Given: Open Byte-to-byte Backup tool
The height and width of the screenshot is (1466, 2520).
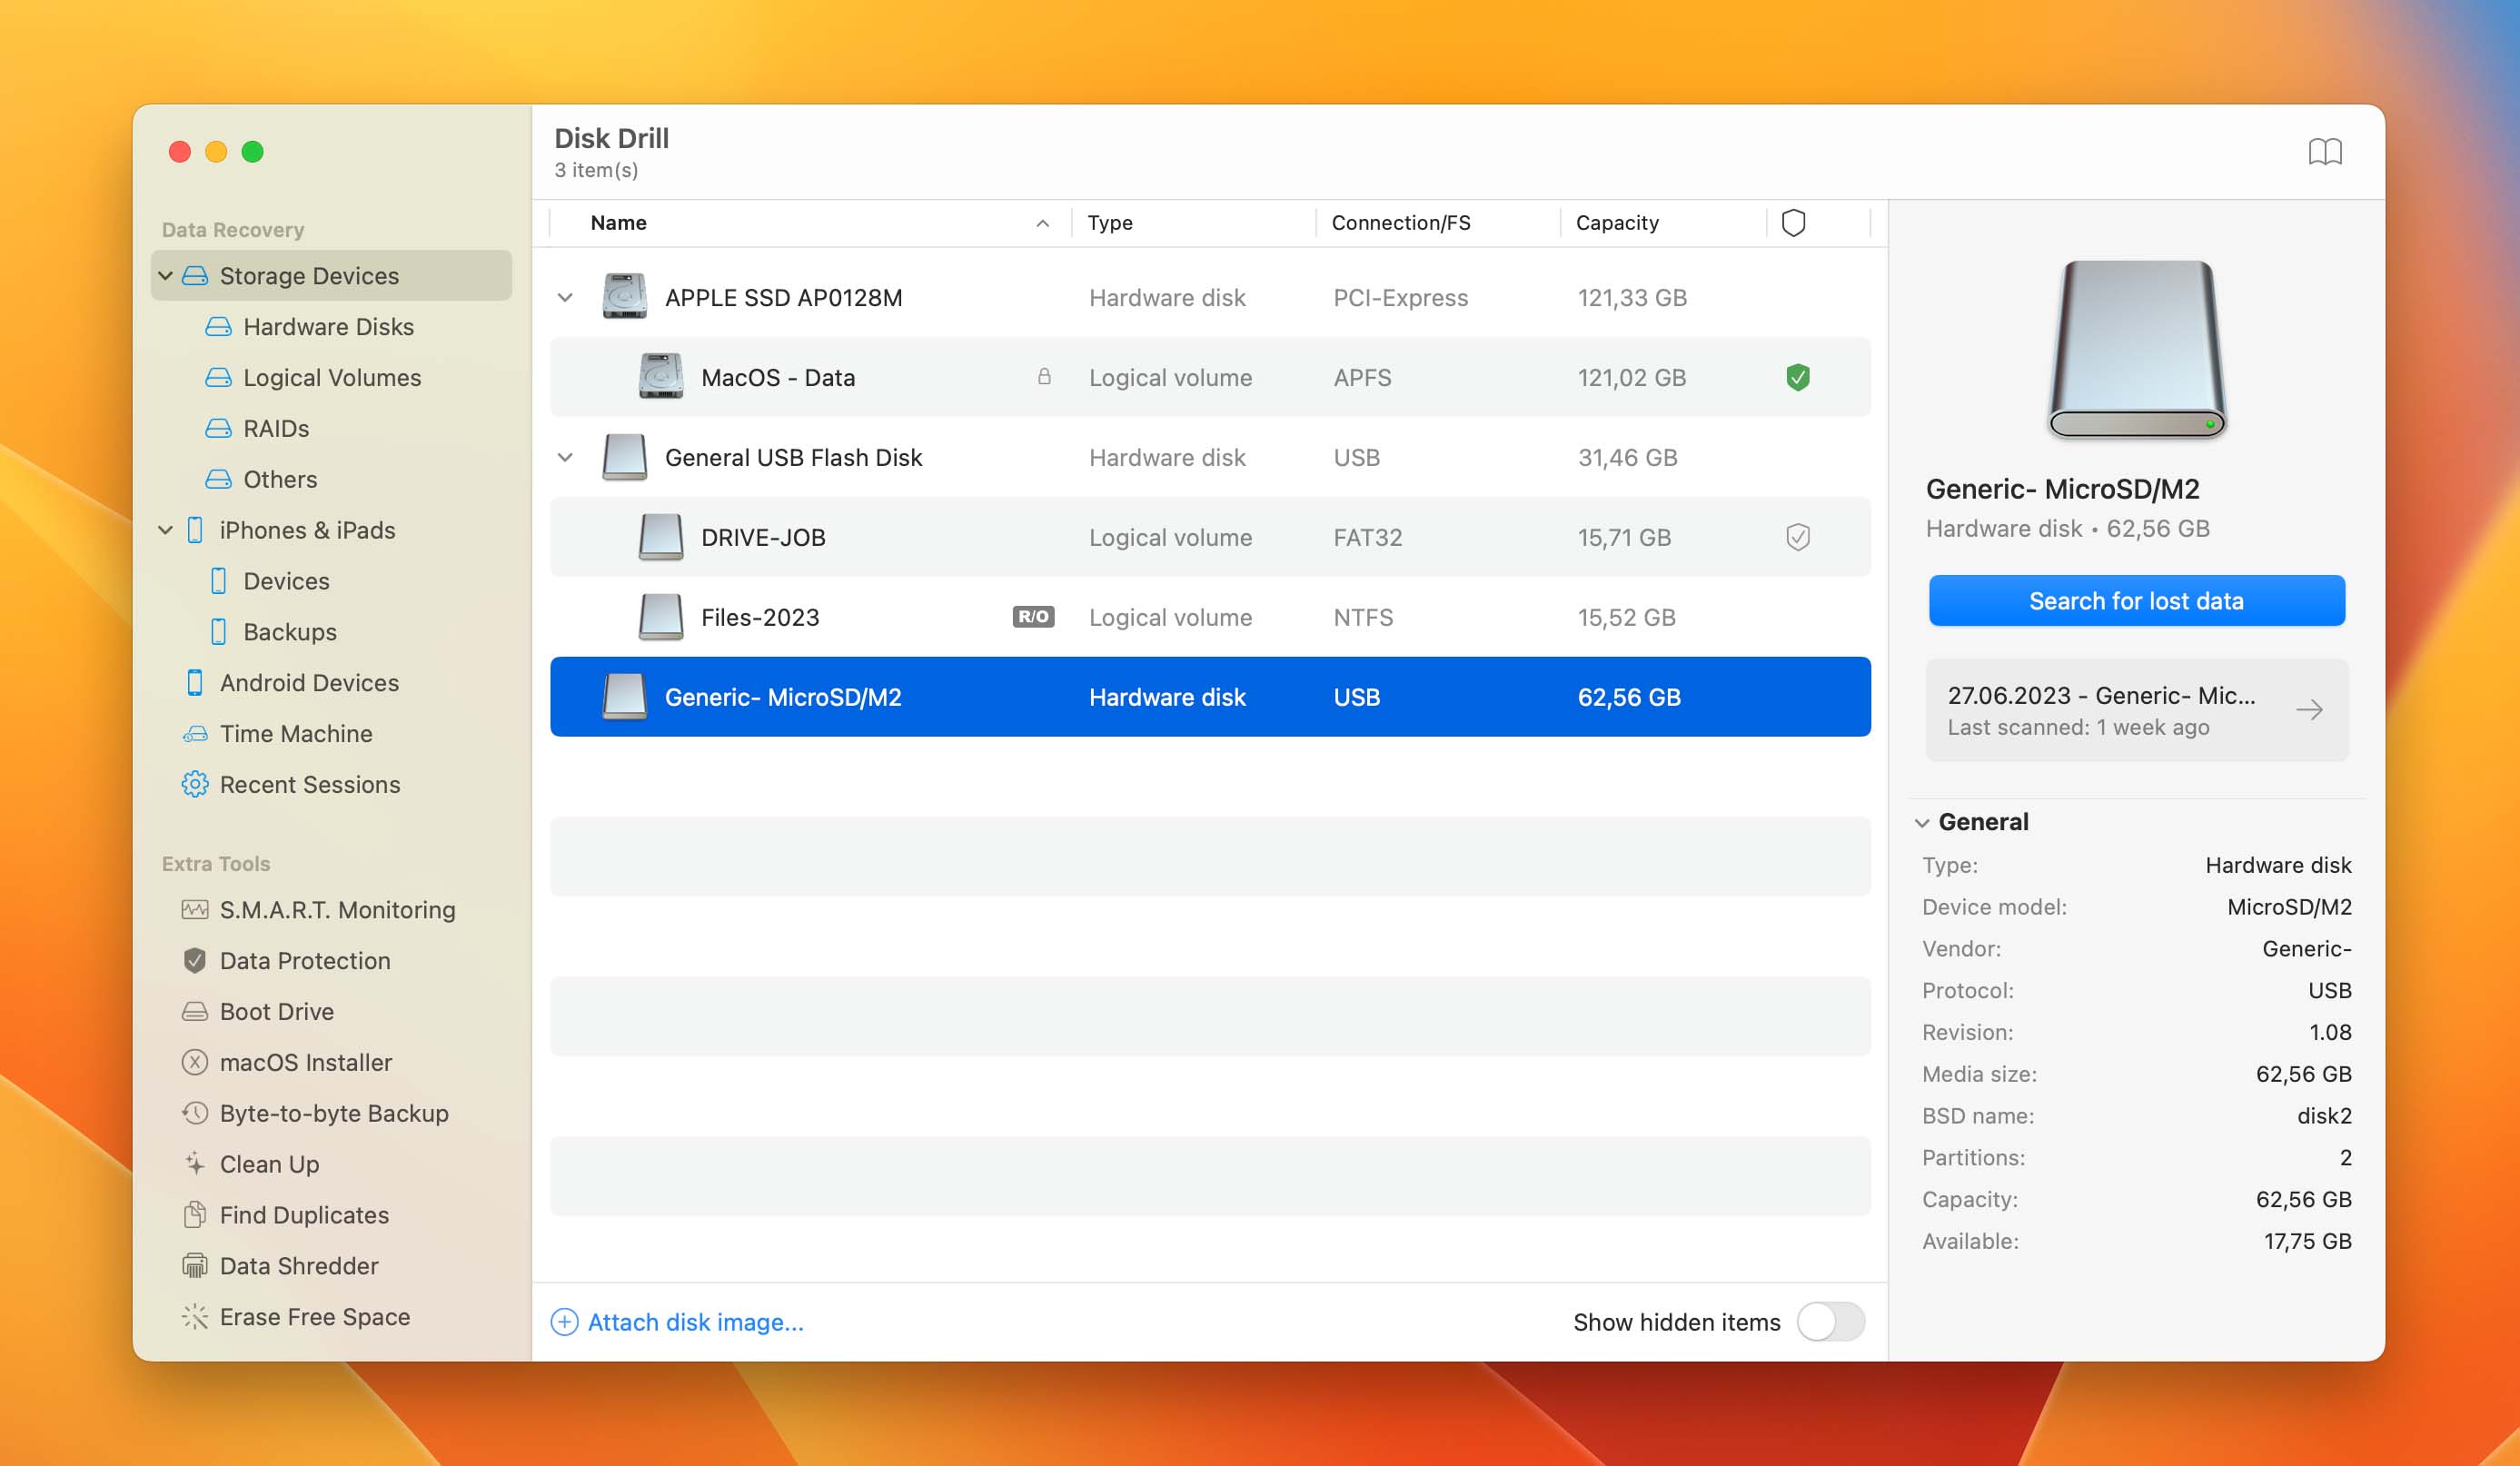Looking at the screenshot, I should pos(334,1114).
